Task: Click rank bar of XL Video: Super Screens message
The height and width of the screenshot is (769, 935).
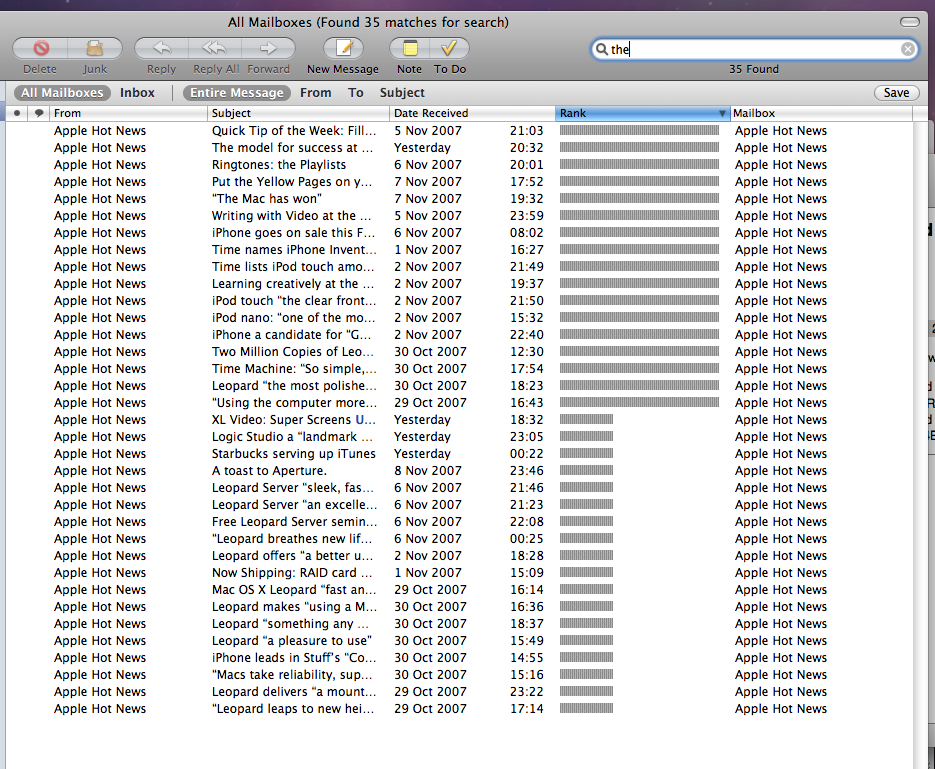Action: coord(586,420)
